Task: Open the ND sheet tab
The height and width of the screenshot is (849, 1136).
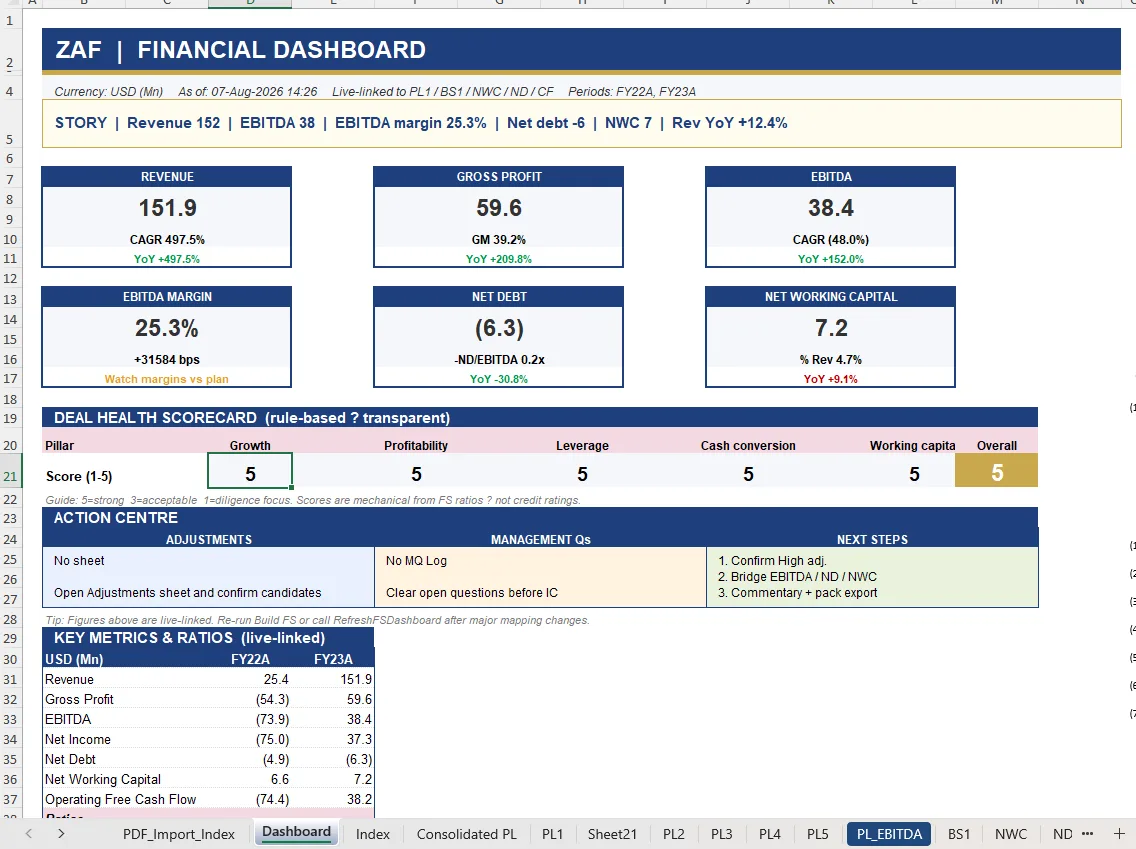Action: (1062, 834)
